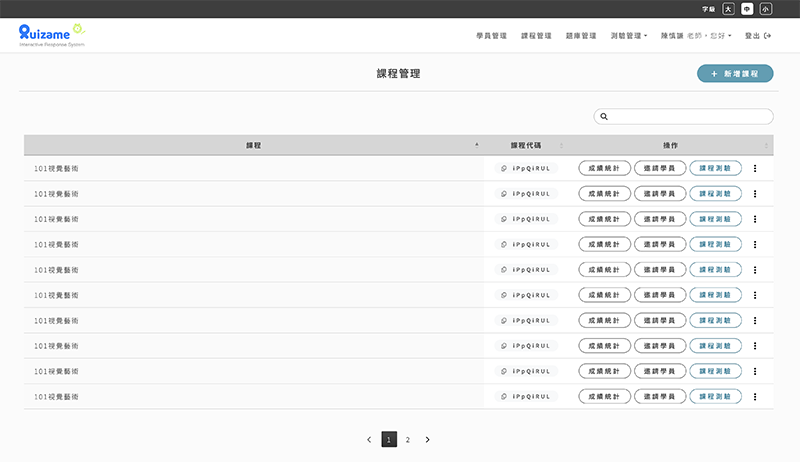The height and width of the screenshot is (462, 800).
Task: Open 題庫管理 in the navigation bar
Action: point(581,35)
